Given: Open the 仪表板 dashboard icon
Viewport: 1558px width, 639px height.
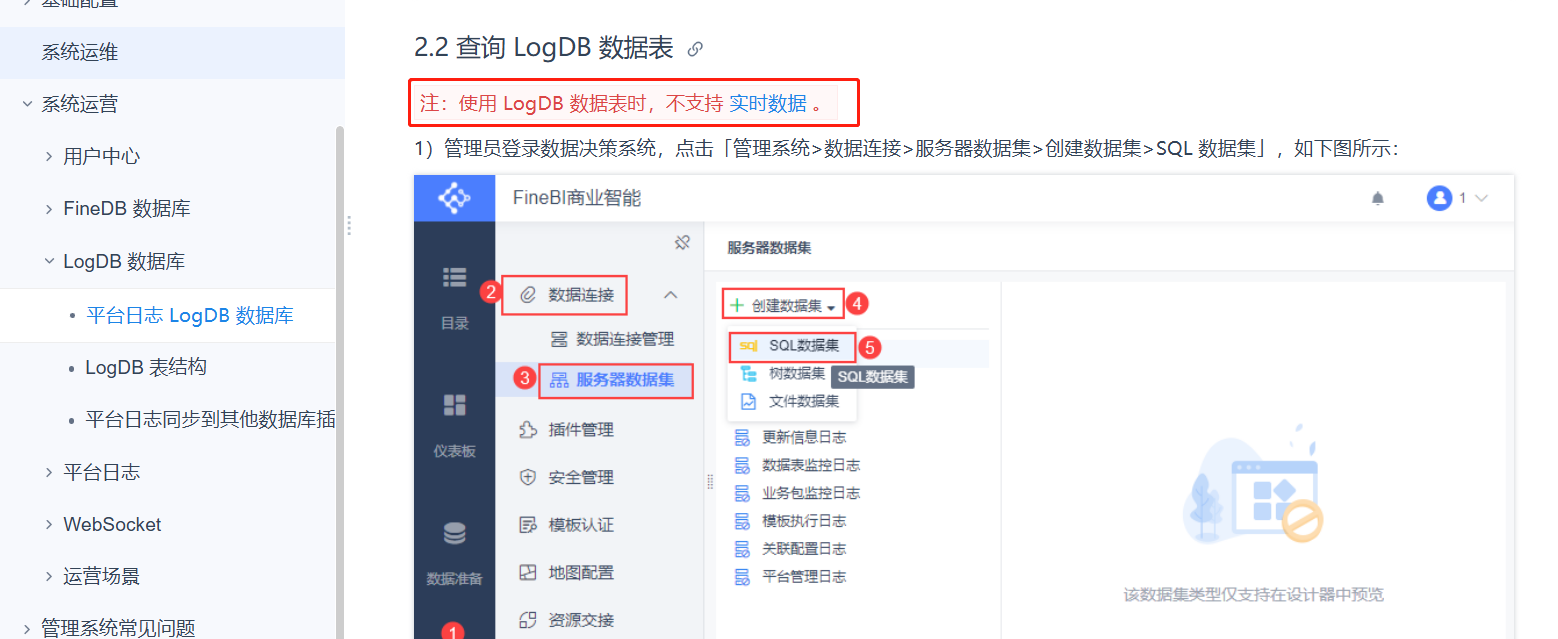Looking at the screenshot, I should [x=455, y=404].
